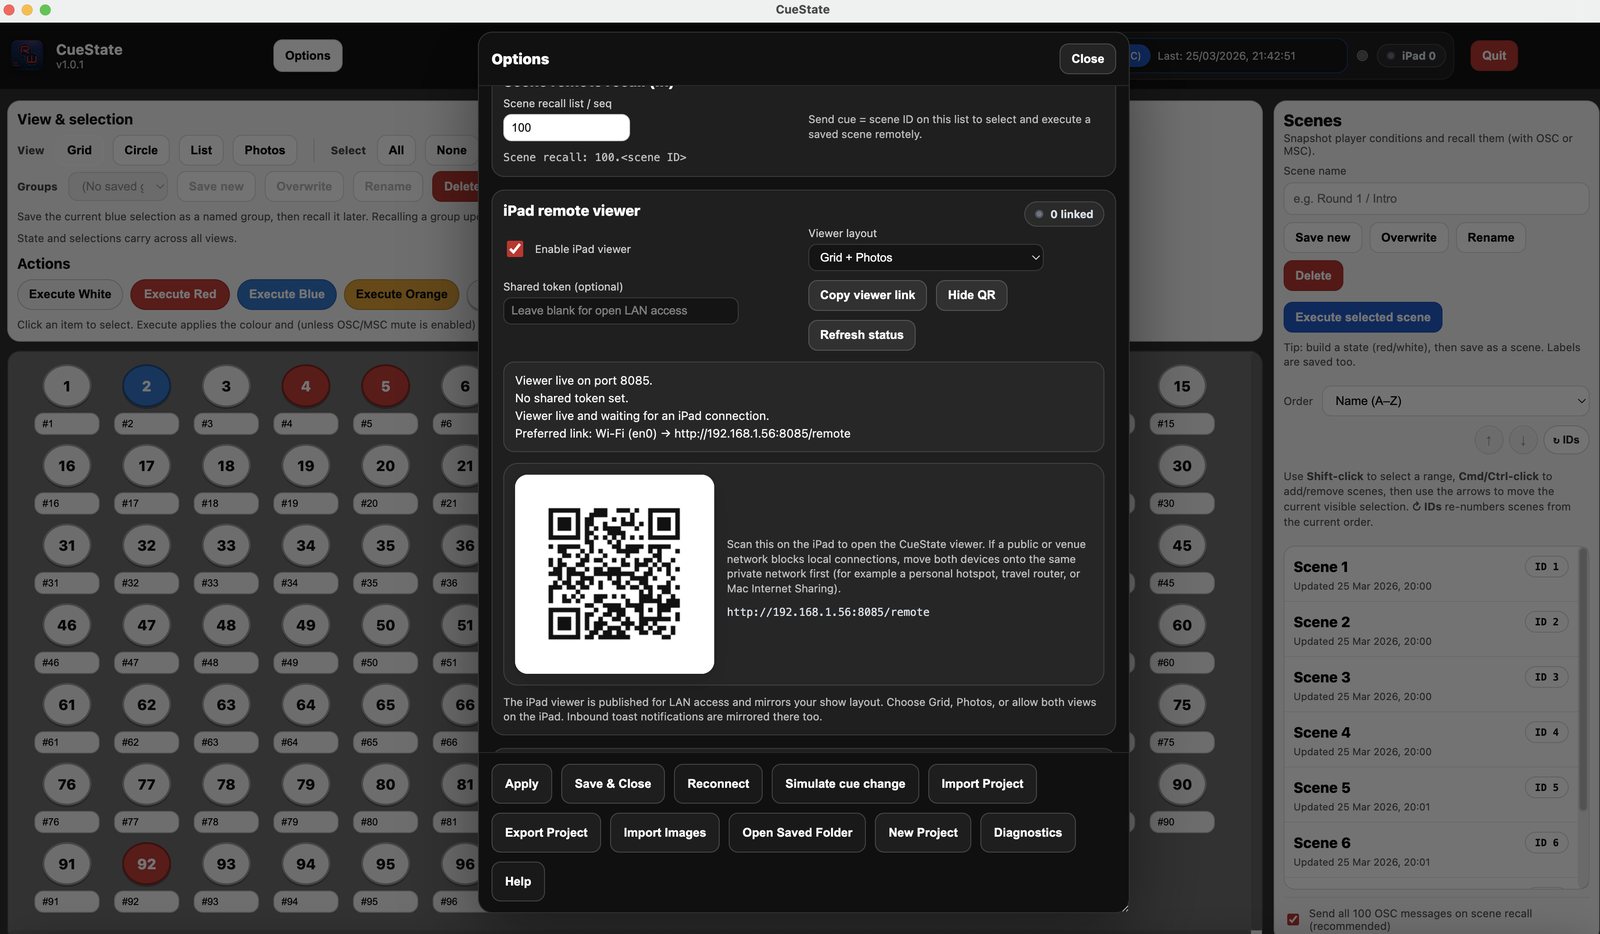Click the Apply button
The image size is (1600, 934).
point(521,784)
